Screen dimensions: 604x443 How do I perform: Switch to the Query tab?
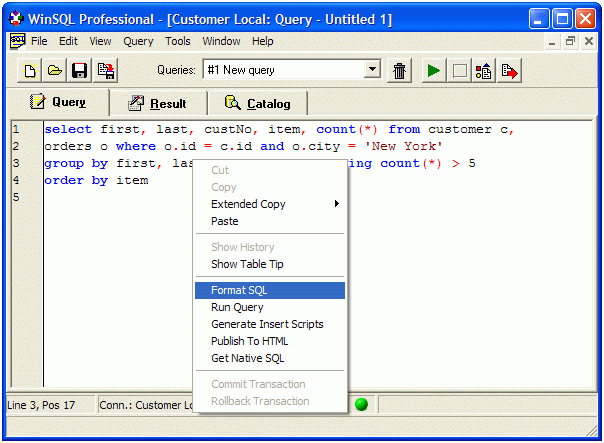click(58, 102)
